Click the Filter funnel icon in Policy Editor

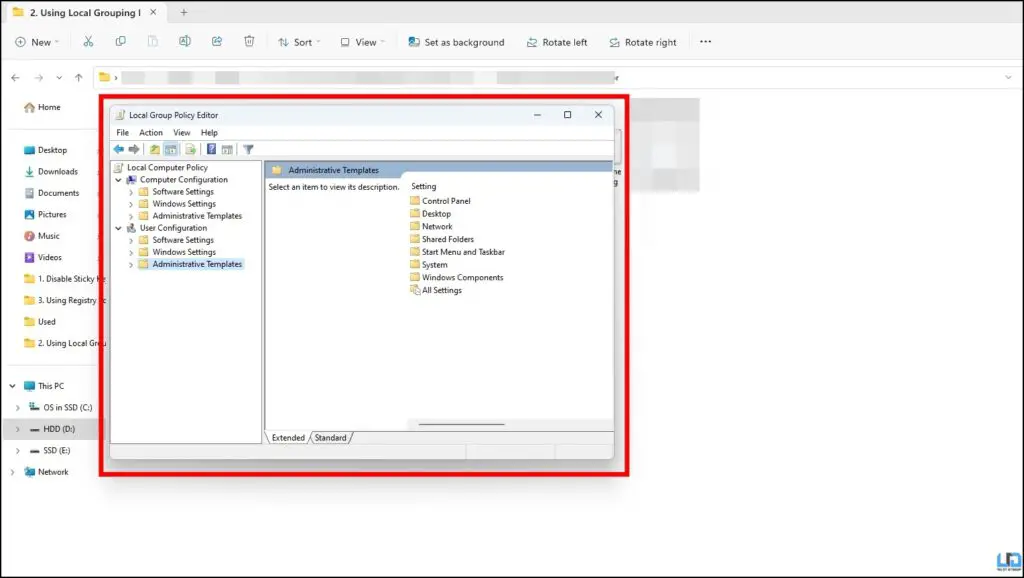(248, 150)
